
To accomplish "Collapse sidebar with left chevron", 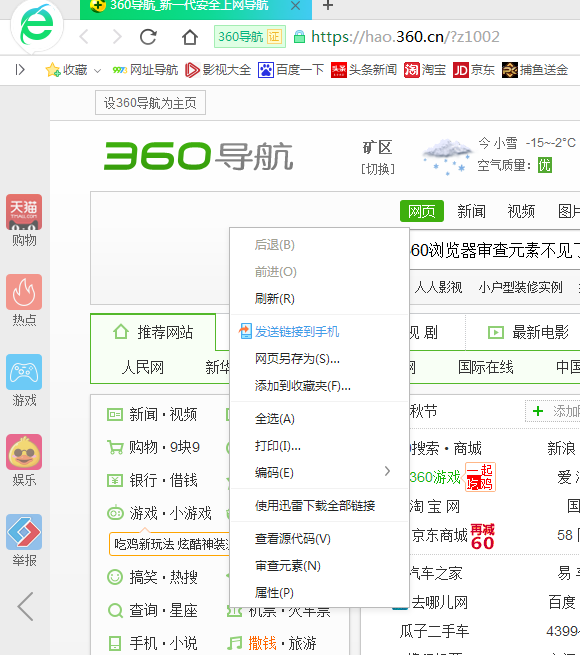I will (25, 606).
